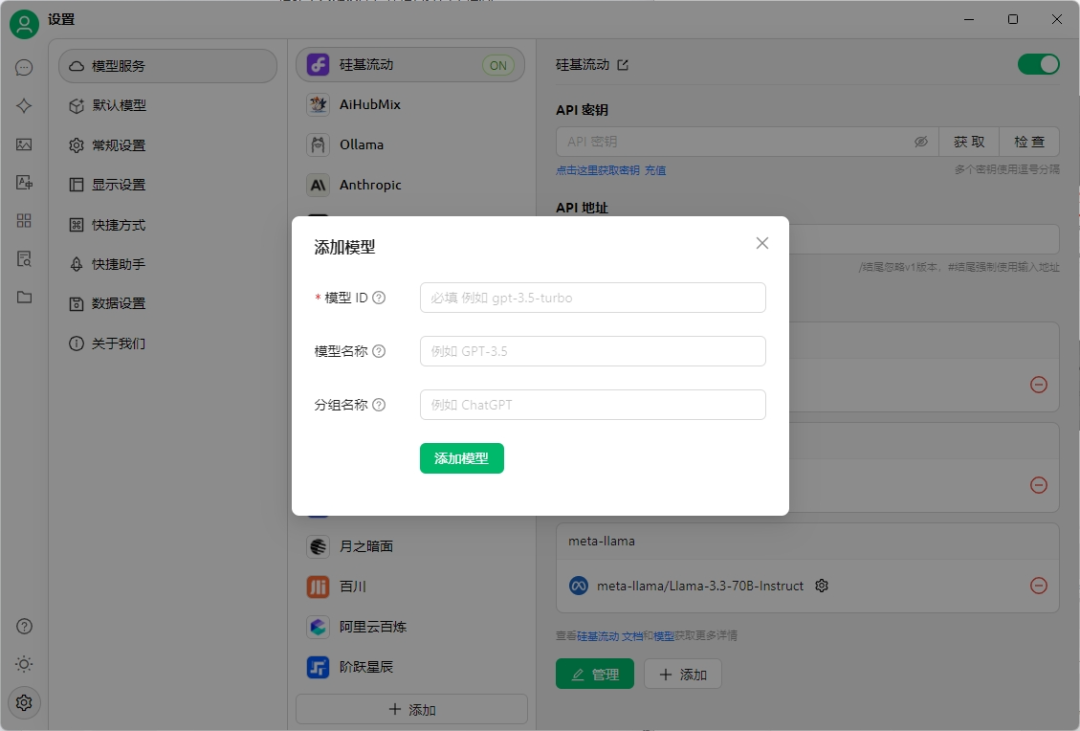Select 常规设置 settings menu
The image size is (1080, 731).
[168, 145]
